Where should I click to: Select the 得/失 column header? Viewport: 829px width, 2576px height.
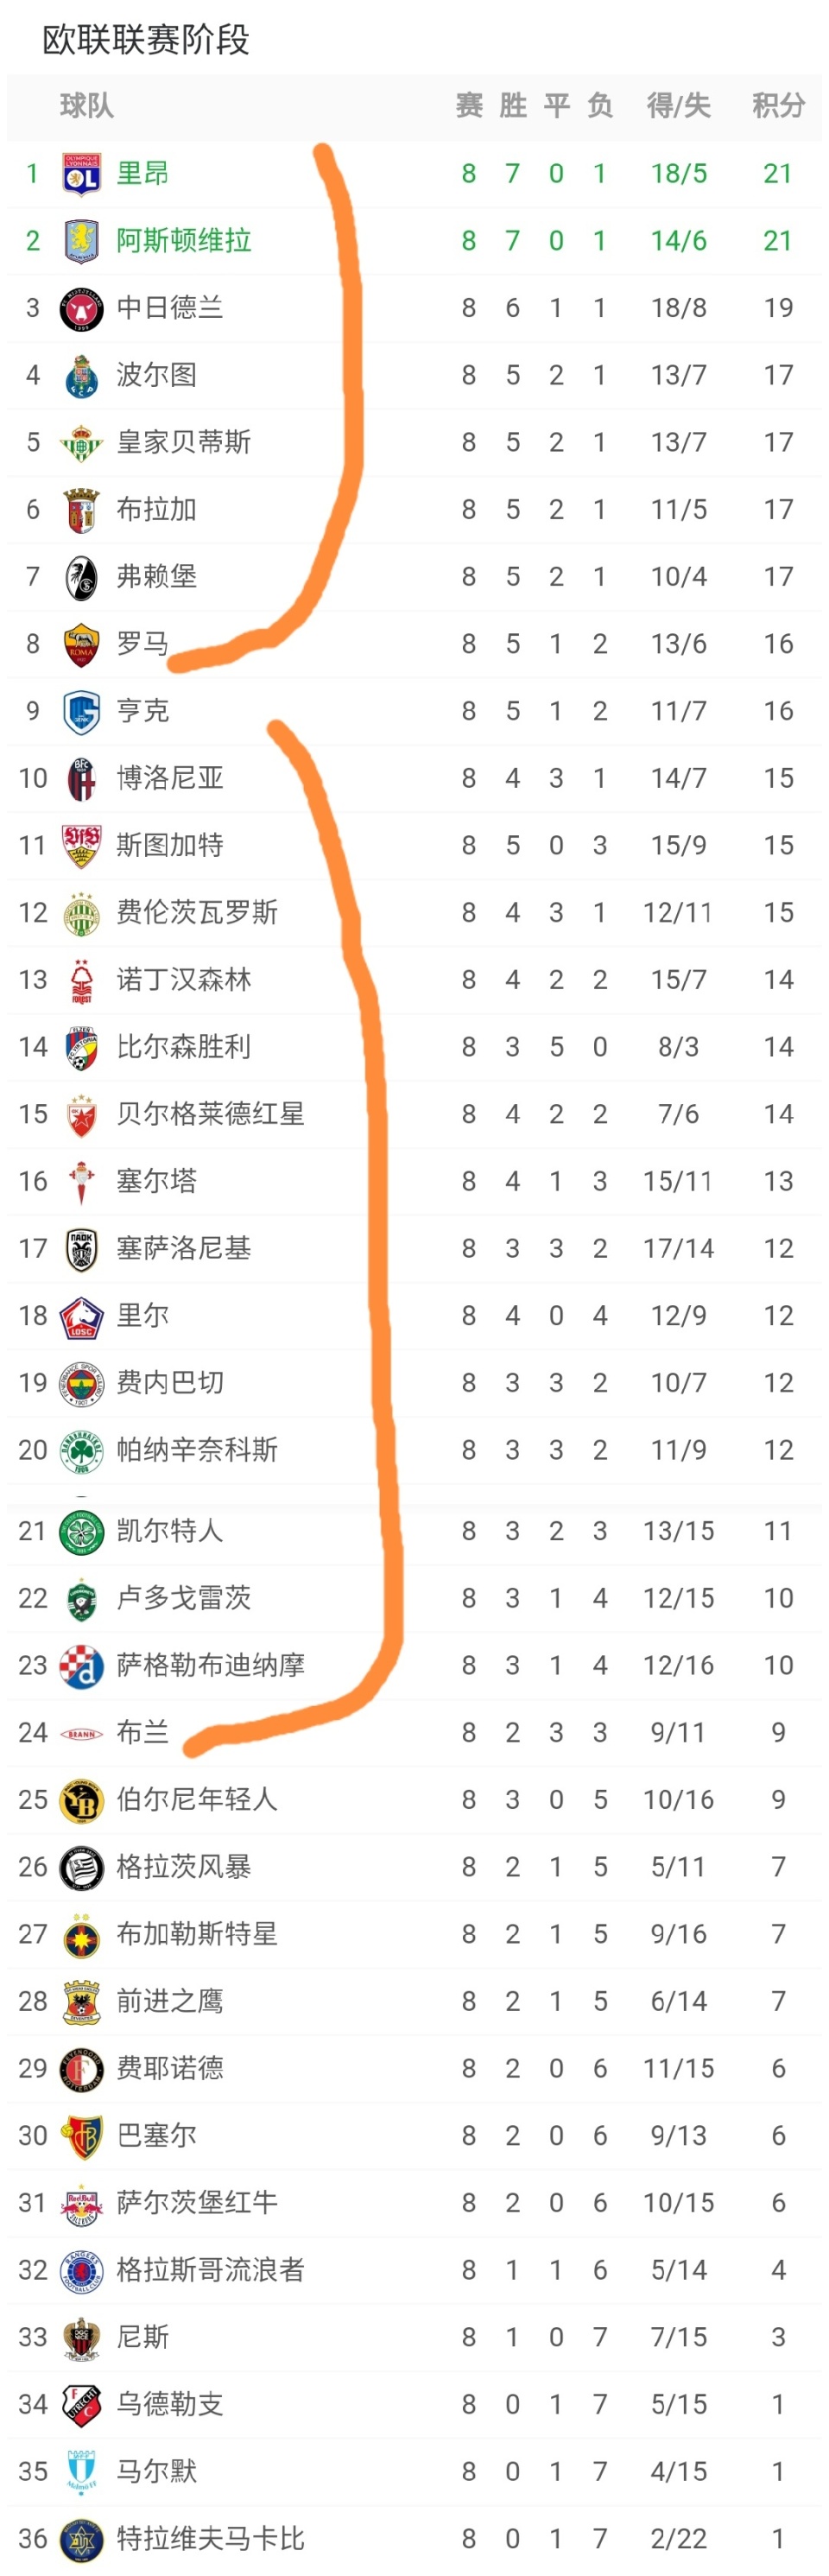(678, 105)
